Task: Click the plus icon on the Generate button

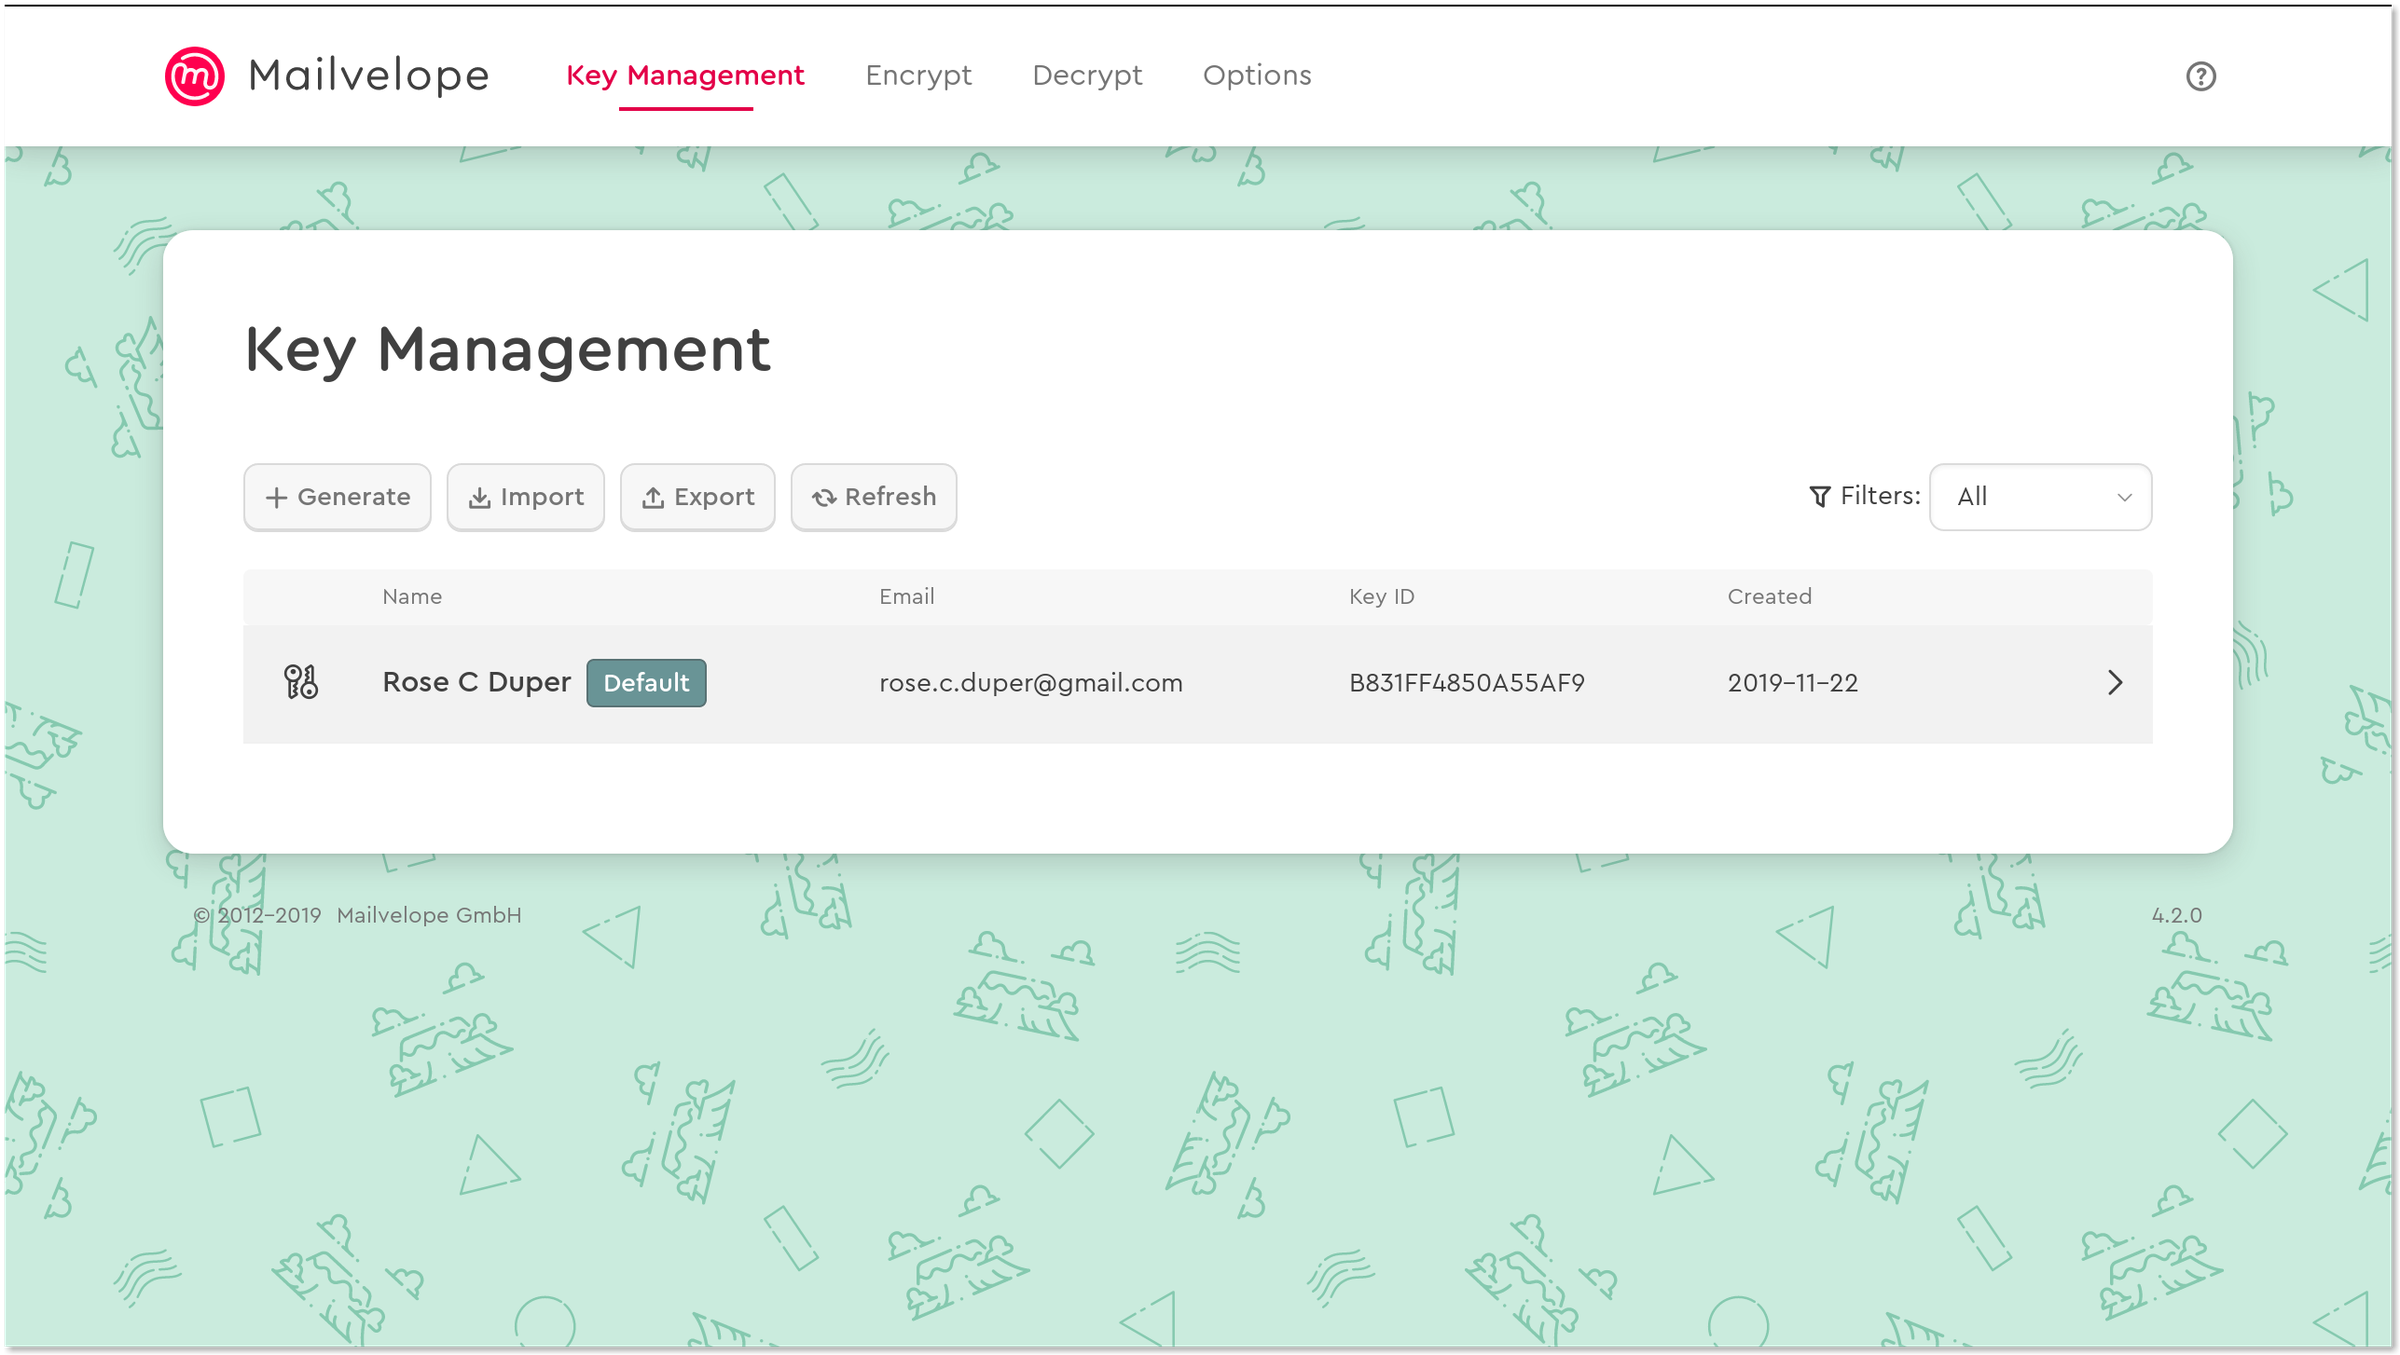Action: tap(276, 497)
